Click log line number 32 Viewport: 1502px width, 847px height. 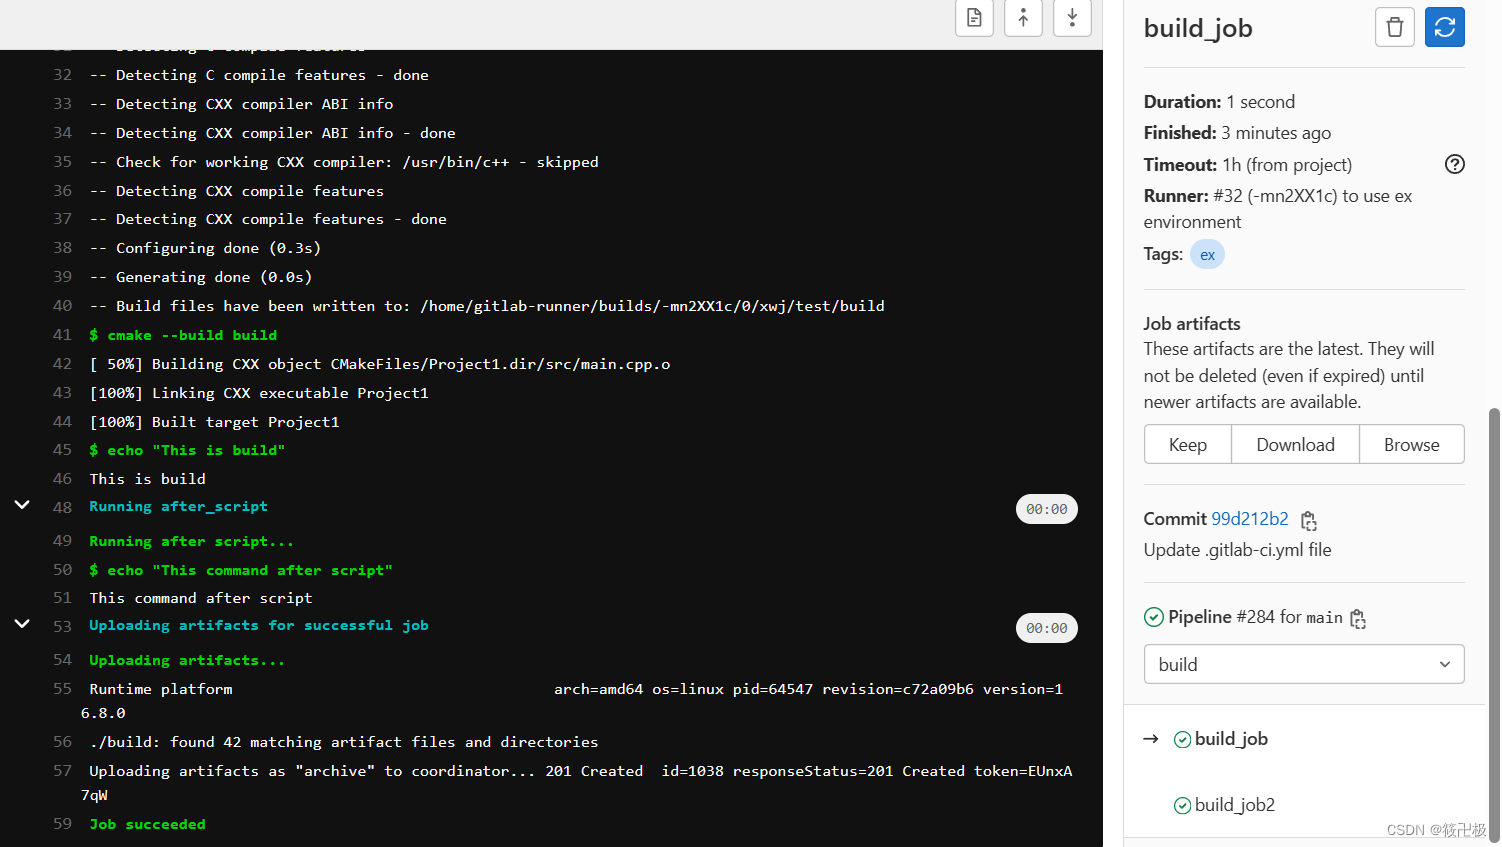(62, 75)
